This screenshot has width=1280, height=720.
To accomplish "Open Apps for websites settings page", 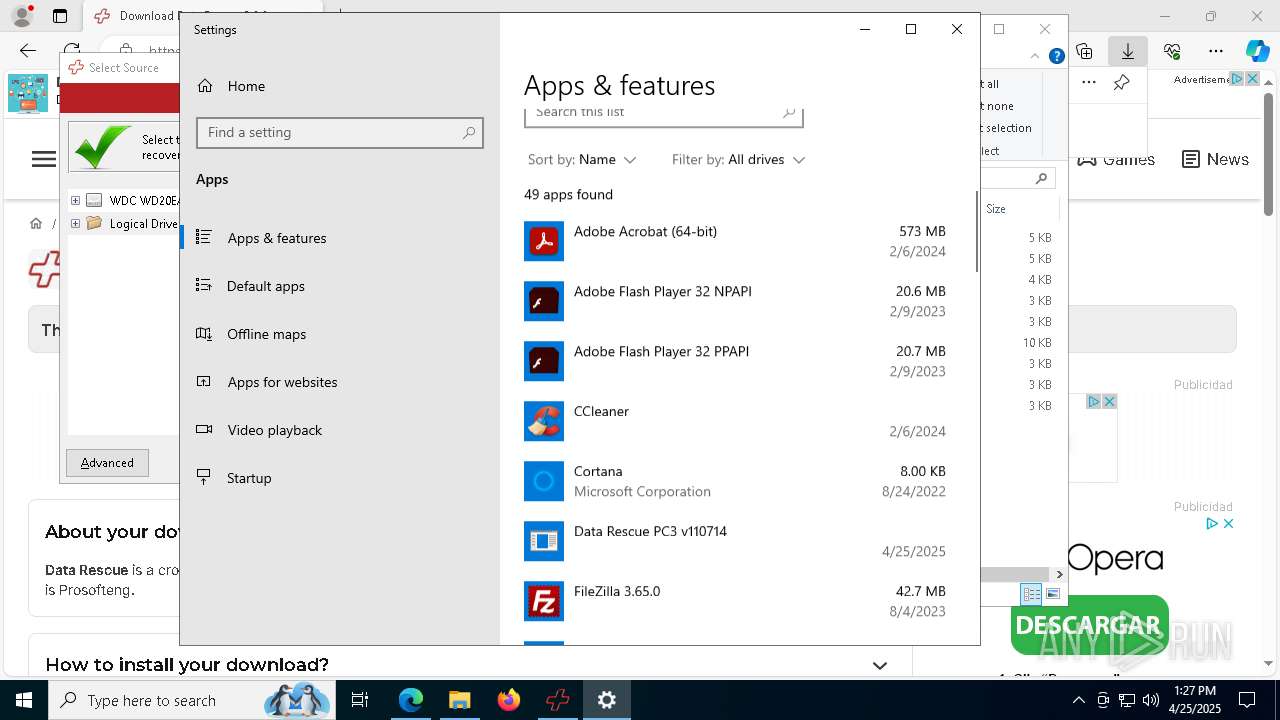I will 339,382.
